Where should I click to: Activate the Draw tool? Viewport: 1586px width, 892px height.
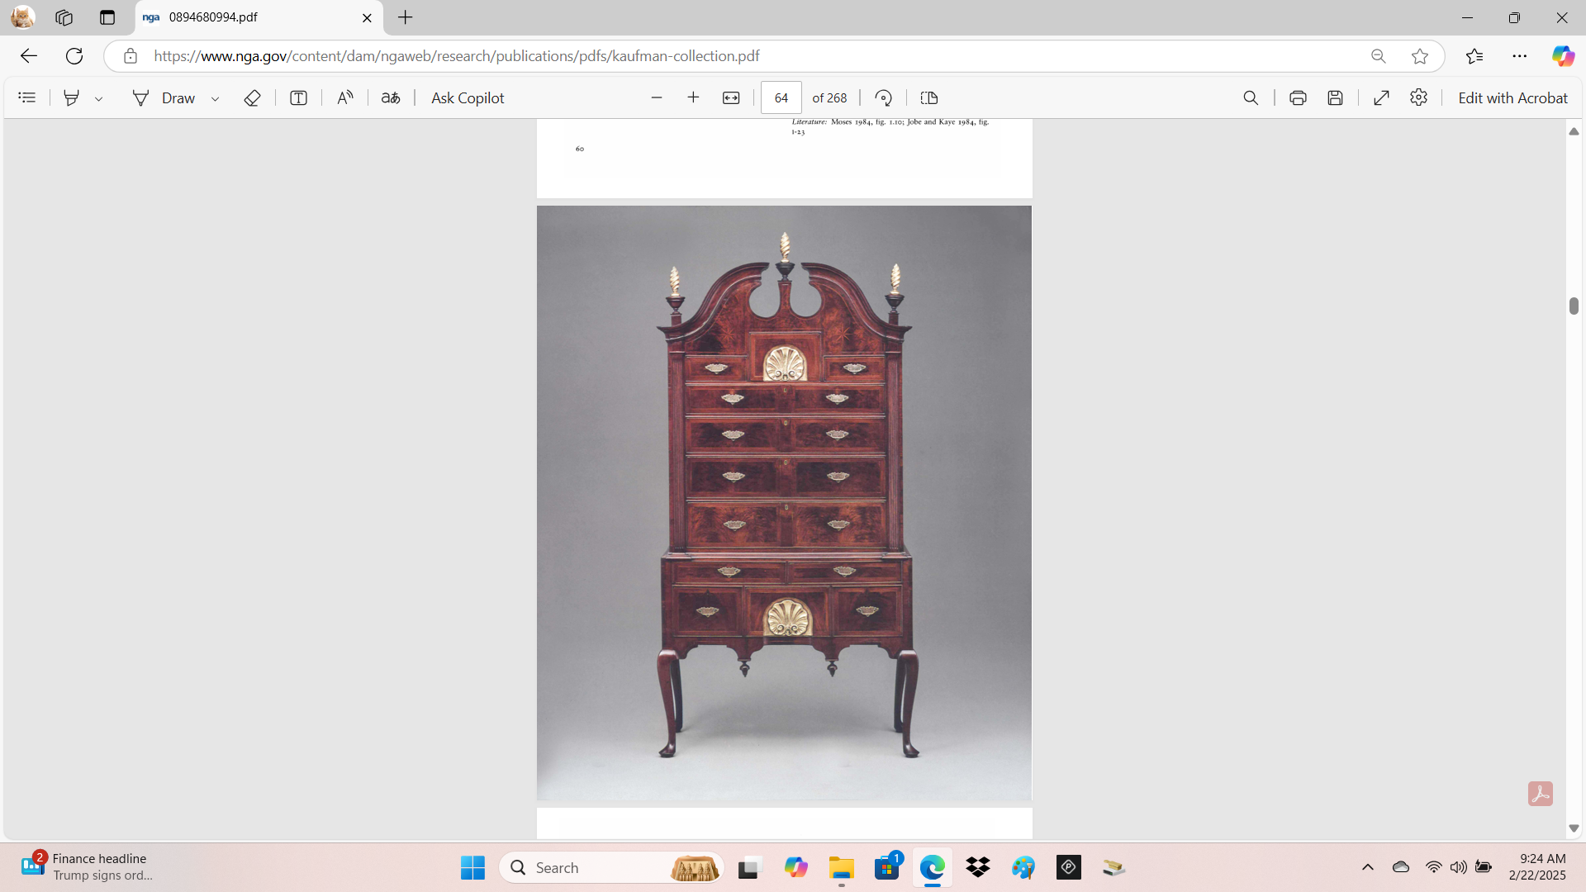pyautogui.click(x=164, y=98)
